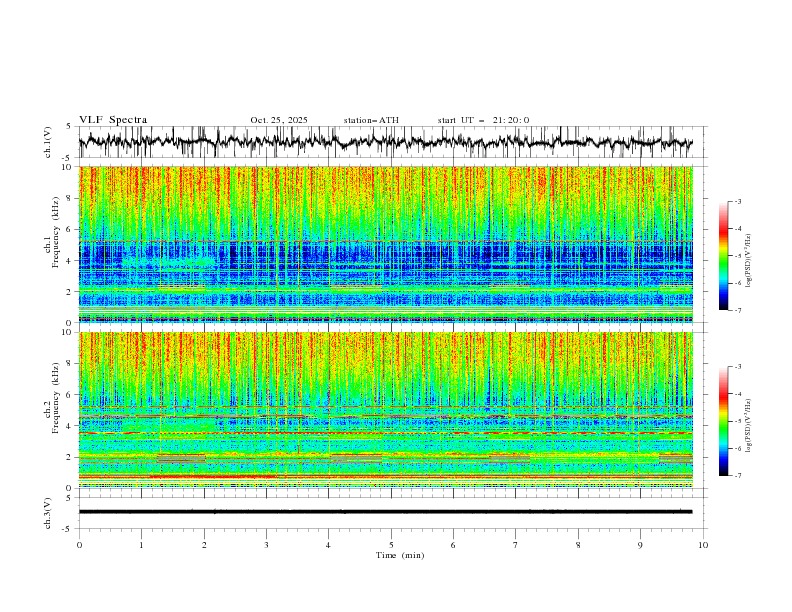792x612 pixels.
Task: Click the time axis tick label "7"
Action: (516, 545)
